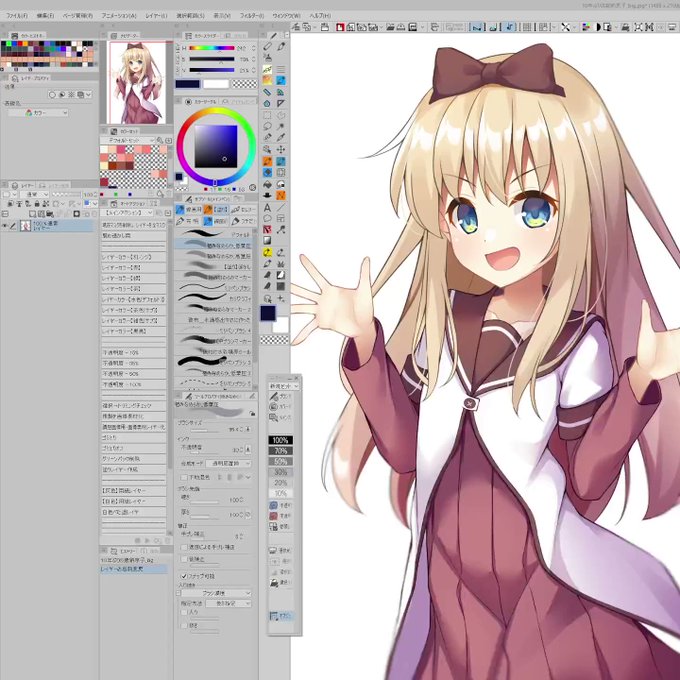This screenshot has width=680, height=680.
Task: Select the Eraser tool in the toolbox
Action: click(x=267, y=46)
